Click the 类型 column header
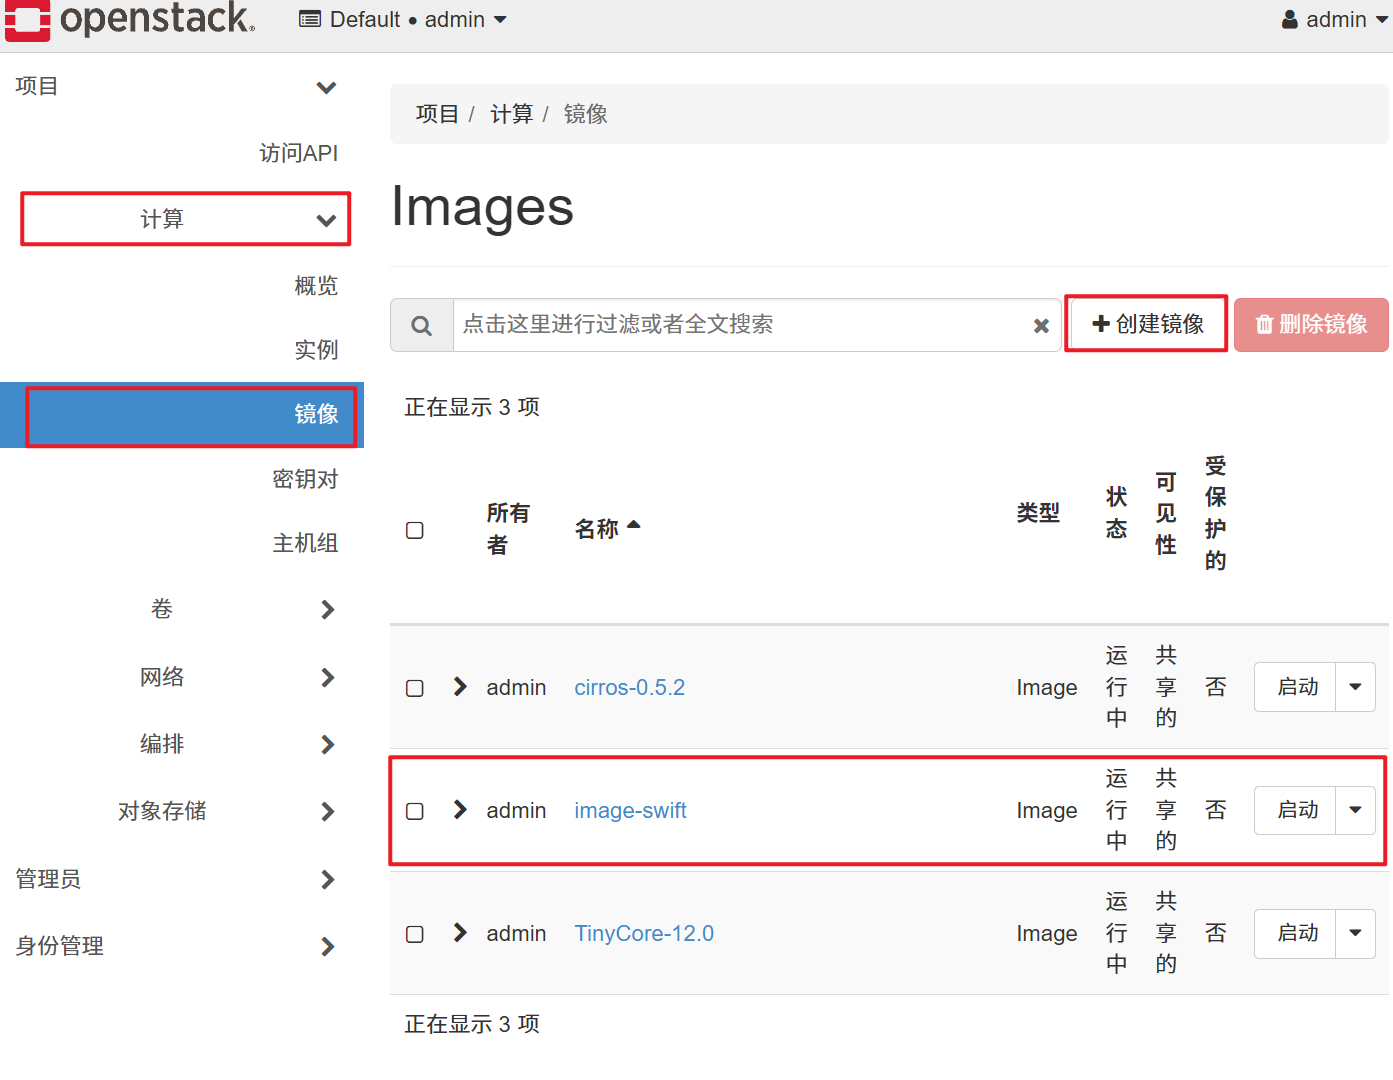The height and width of the screenshot is (1080, 1393). coord(1038,513)
